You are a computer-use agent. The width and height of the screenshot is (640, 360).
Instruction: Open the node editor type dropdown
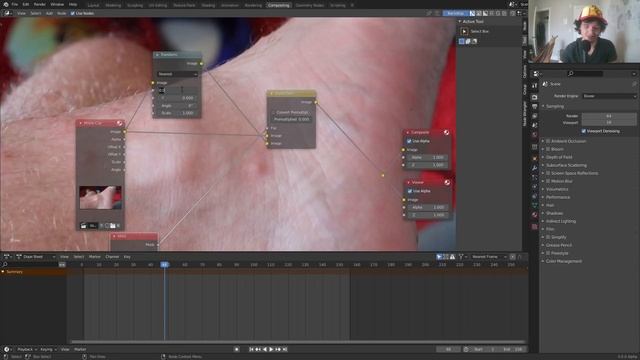click(7, 13)
